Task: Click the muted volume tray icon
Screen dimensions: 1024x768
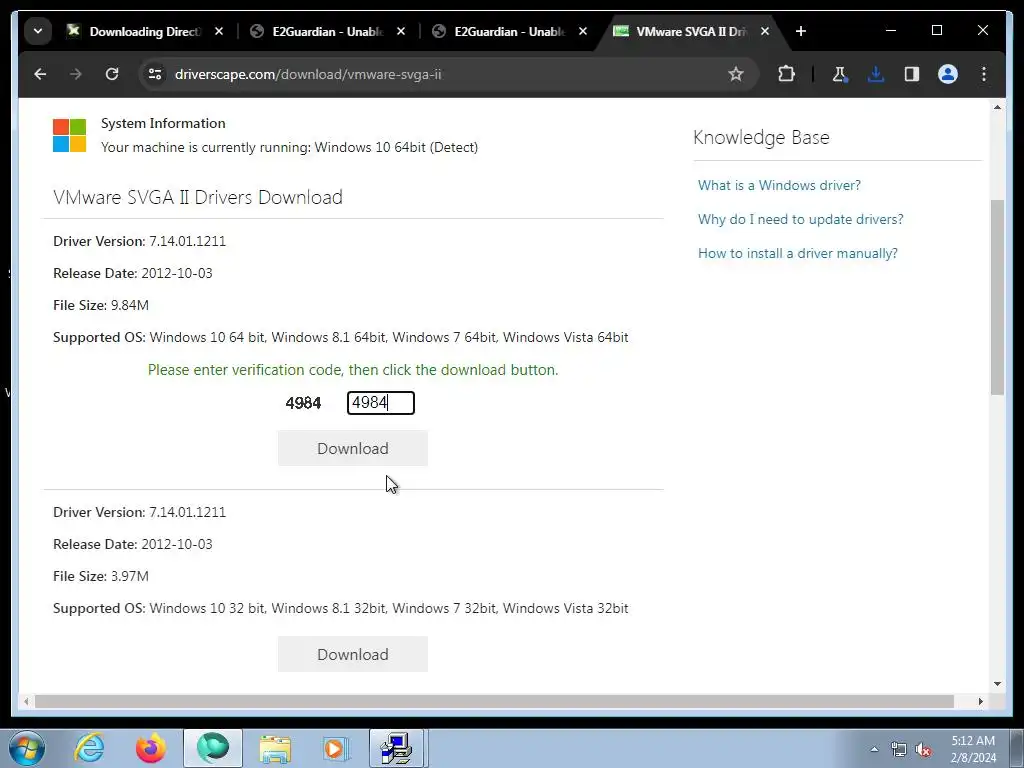Action: click(923, 749)
